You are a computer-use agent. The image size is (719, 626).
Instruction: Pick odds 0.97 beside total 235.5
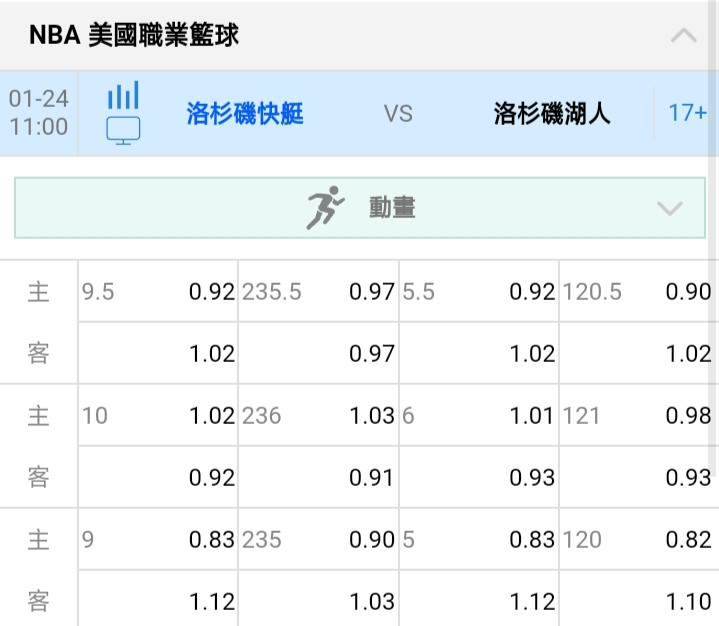(371, 292)
